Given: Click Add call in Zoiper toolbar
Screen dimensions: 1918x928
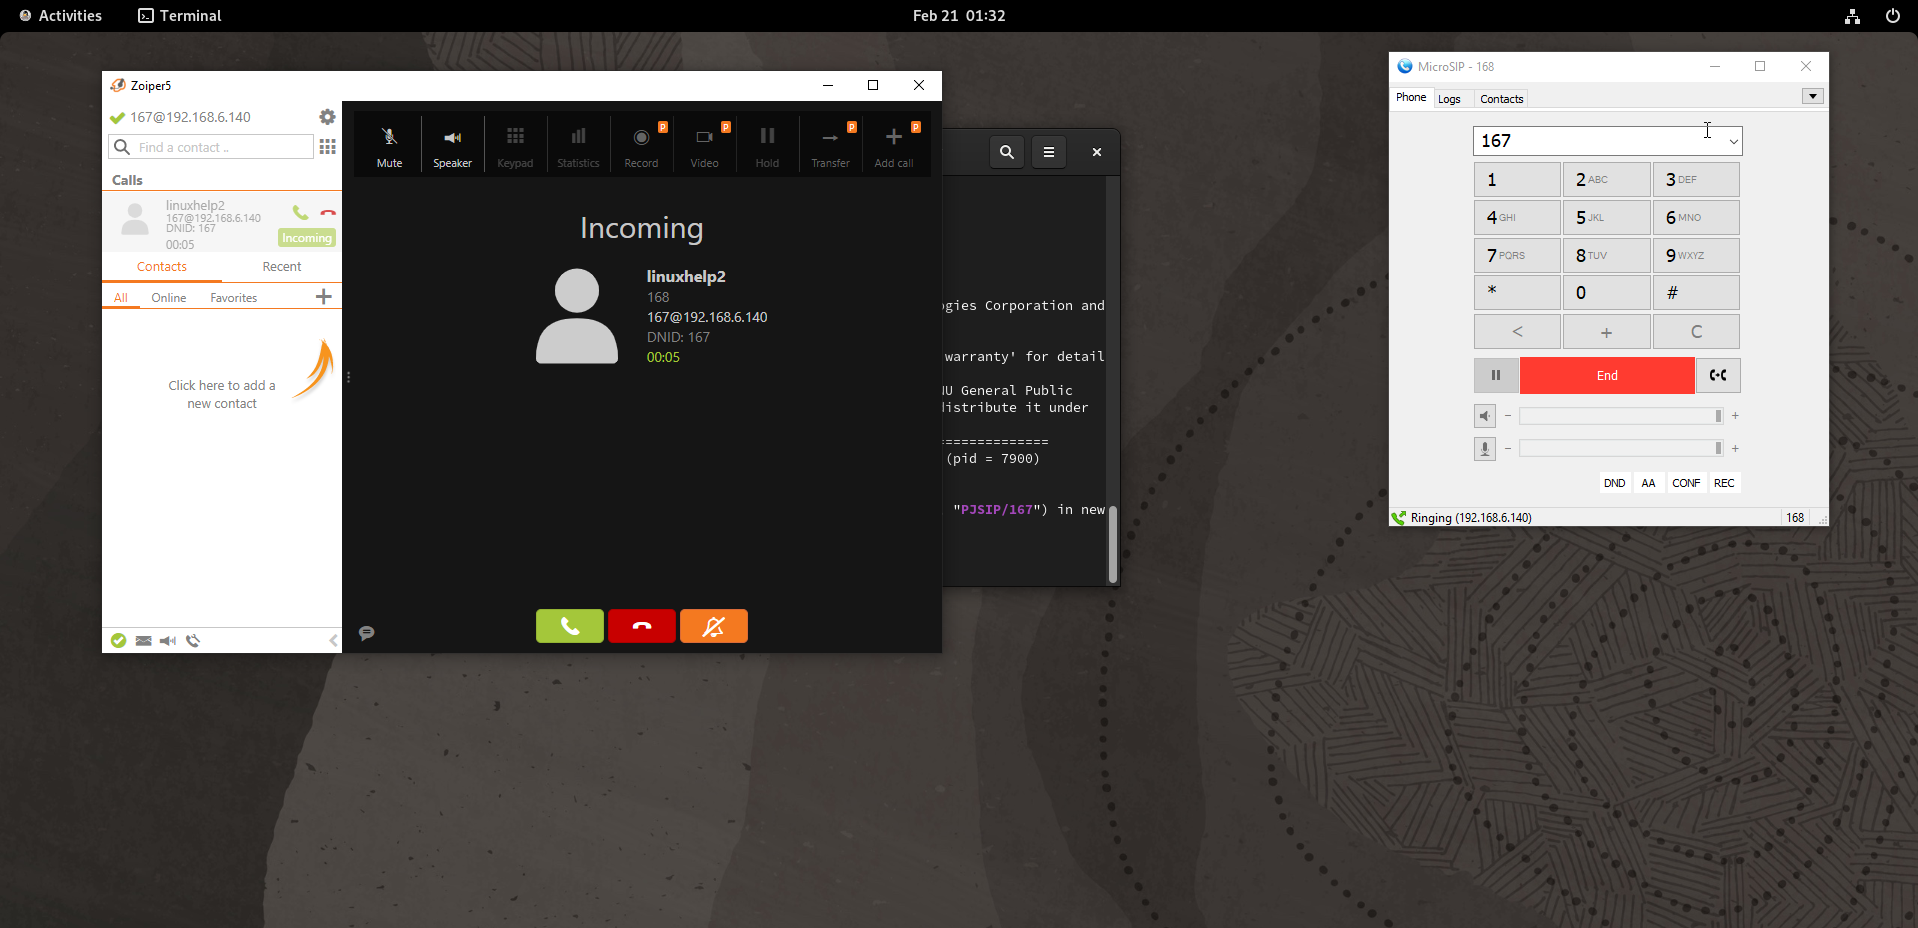Looking at the screenshot, I should 893,145.
